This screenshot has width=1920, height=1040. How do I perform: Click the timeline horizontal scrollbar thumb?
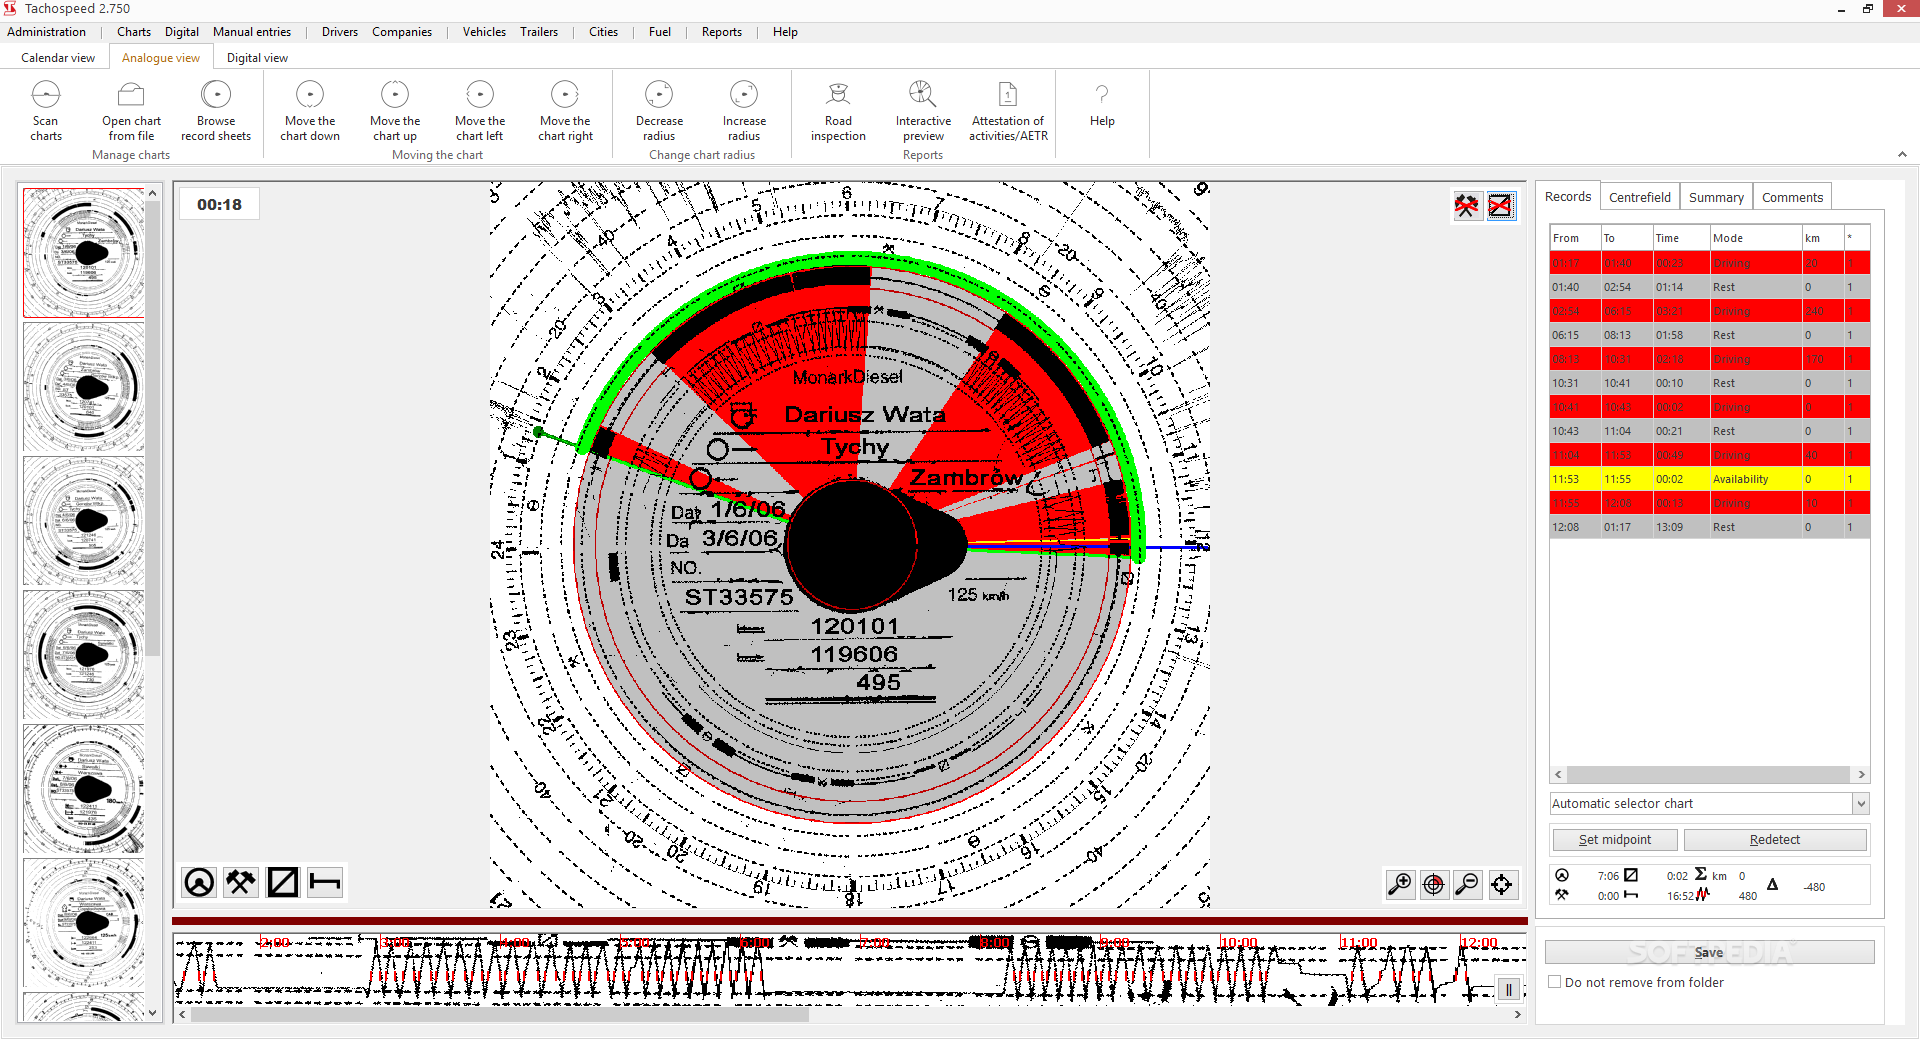(499, 1014)
